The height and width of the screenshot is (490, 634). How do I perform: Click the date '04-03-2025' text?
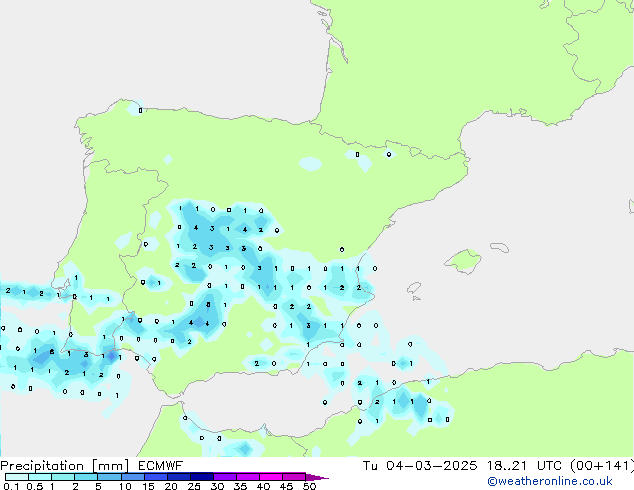(x=431, y=466)
